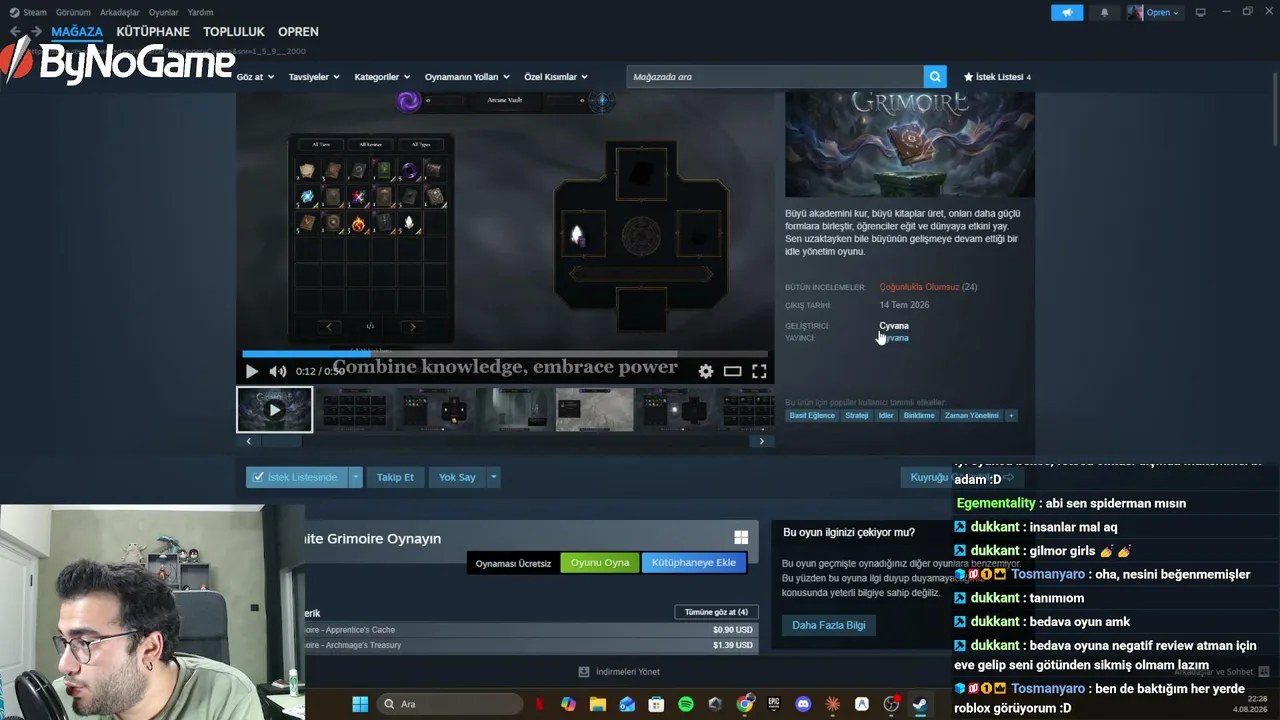This screenshot has height=720, width=1280.
Task: Show previous thumbnails with left arrow
Action: (248, 441)
